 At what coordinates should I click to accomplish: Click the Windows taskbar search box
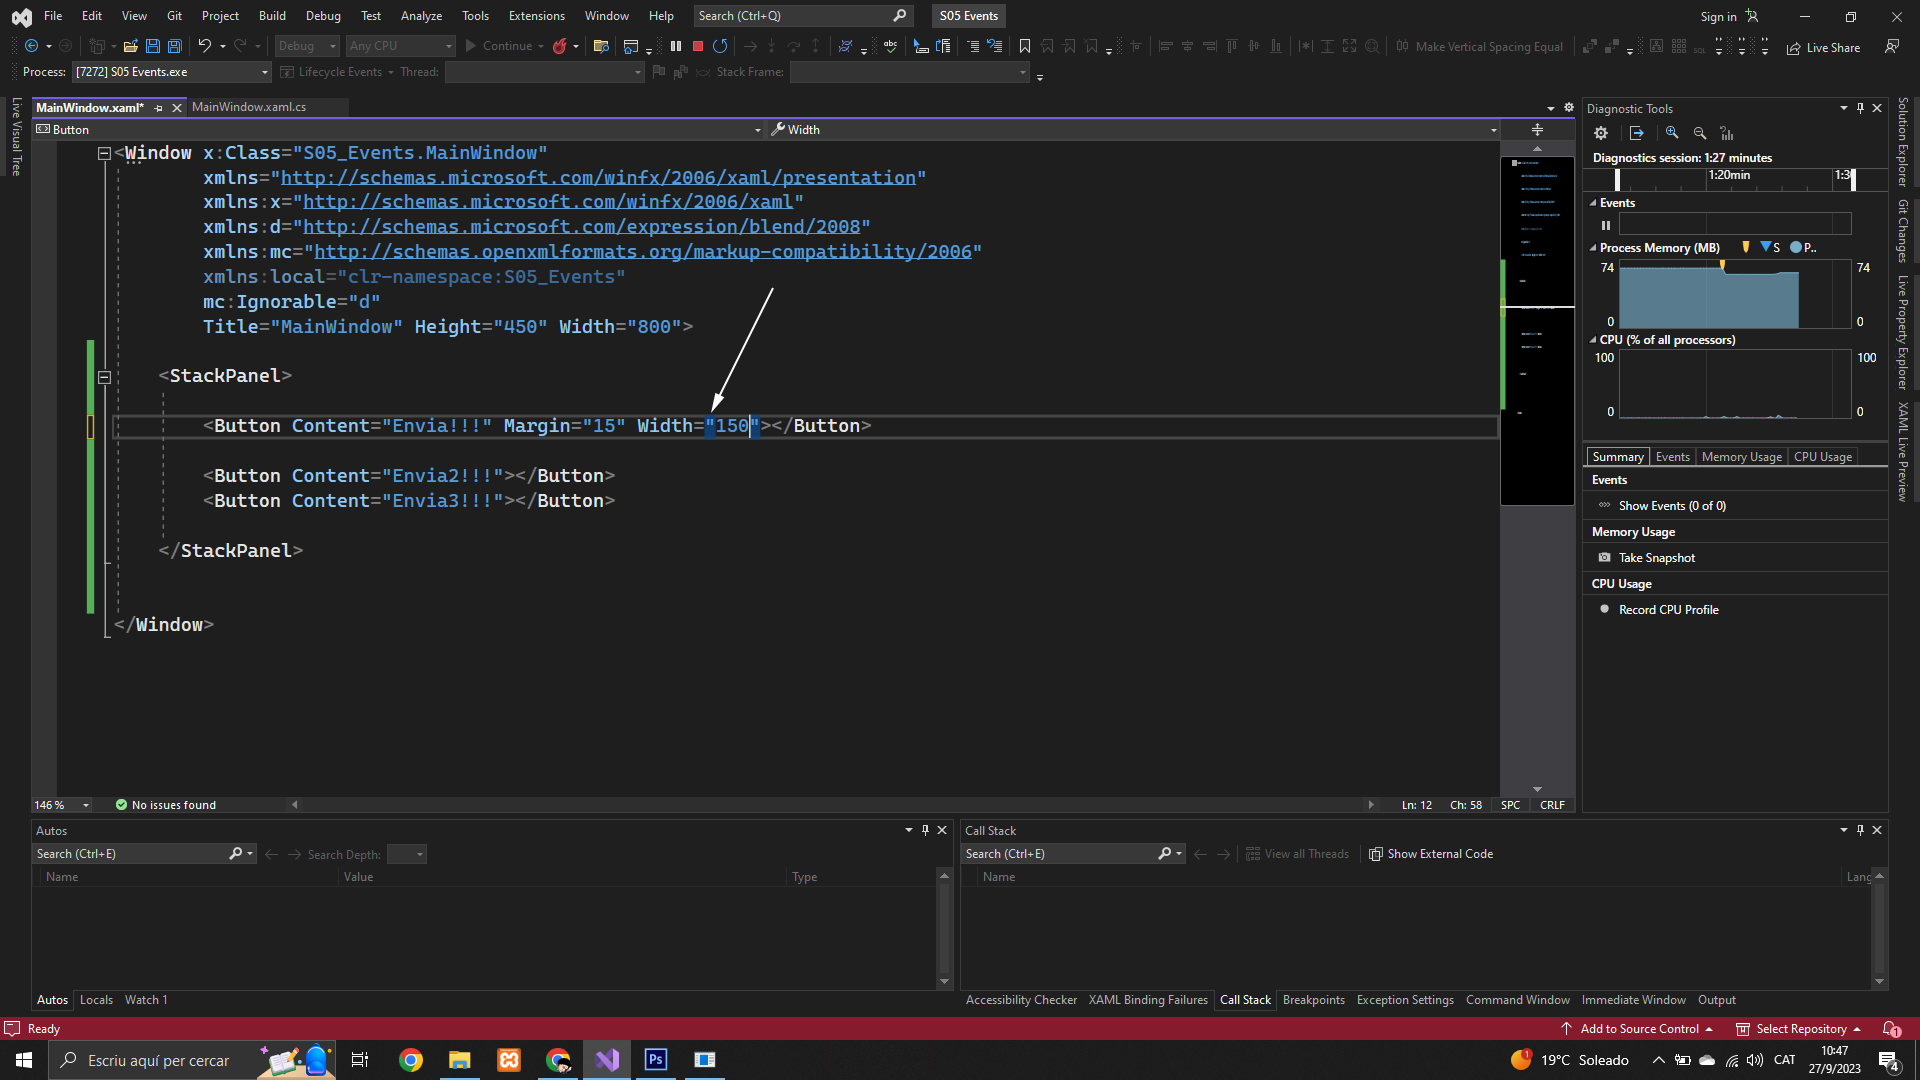[158, 1060]
